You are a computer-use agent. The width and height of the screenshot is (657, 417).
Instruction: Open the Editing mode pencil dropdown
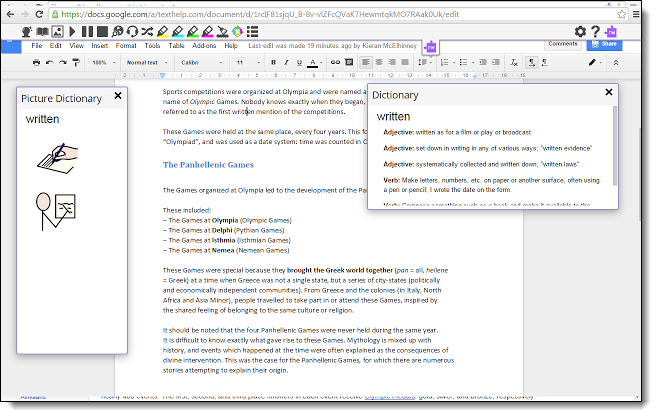coord(595,62)
